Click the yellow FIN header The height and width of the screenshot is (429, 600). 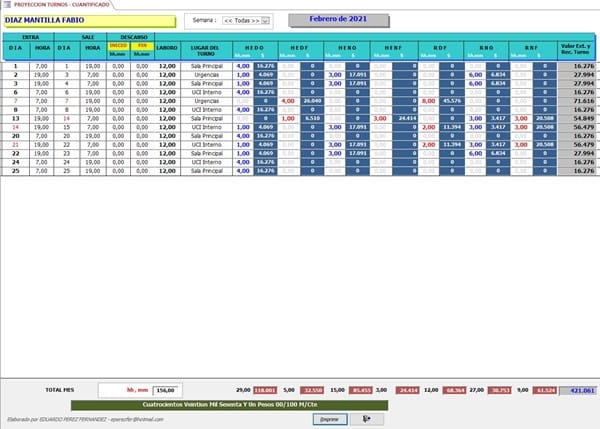point(142,46)
